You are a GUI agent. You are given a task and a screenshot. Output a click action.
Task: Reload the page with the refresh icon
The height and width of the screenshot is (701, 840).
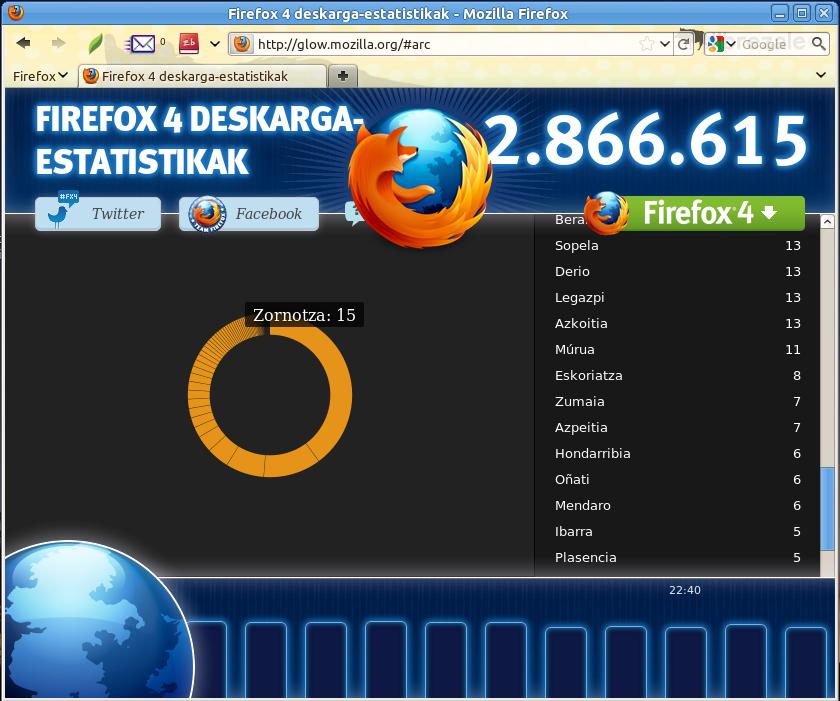(x=684, y=44)
